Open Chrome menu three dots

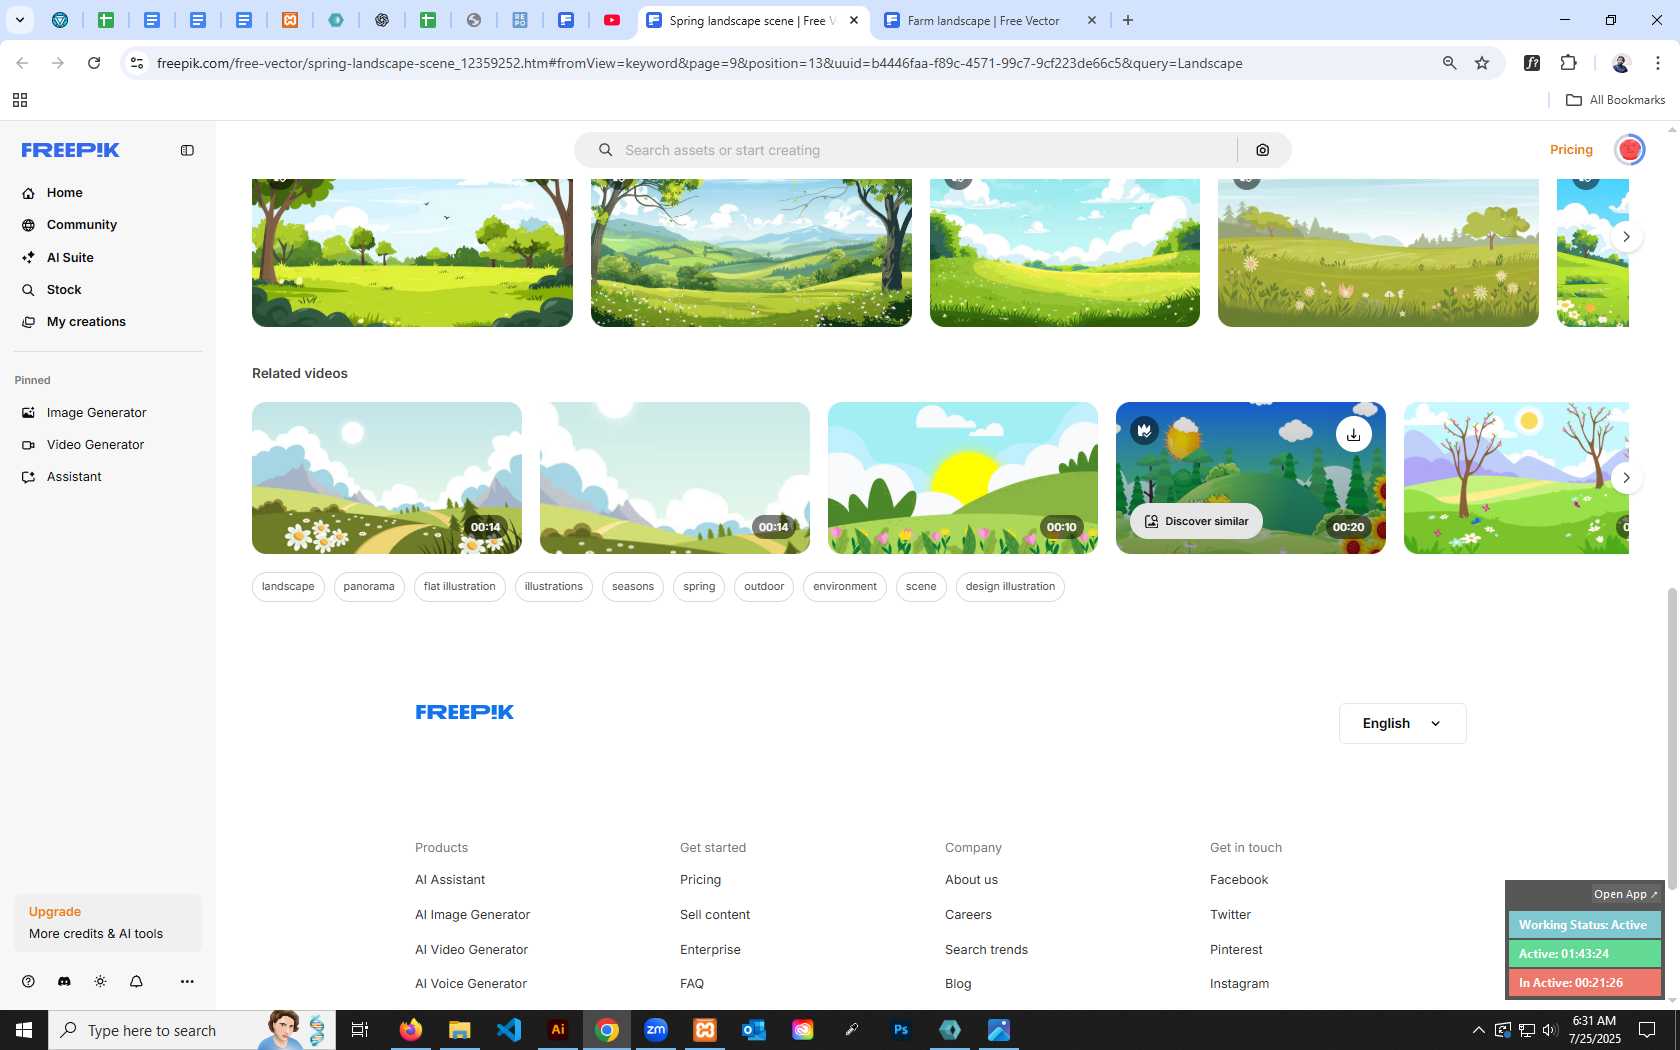click(x=1658, y=63)
